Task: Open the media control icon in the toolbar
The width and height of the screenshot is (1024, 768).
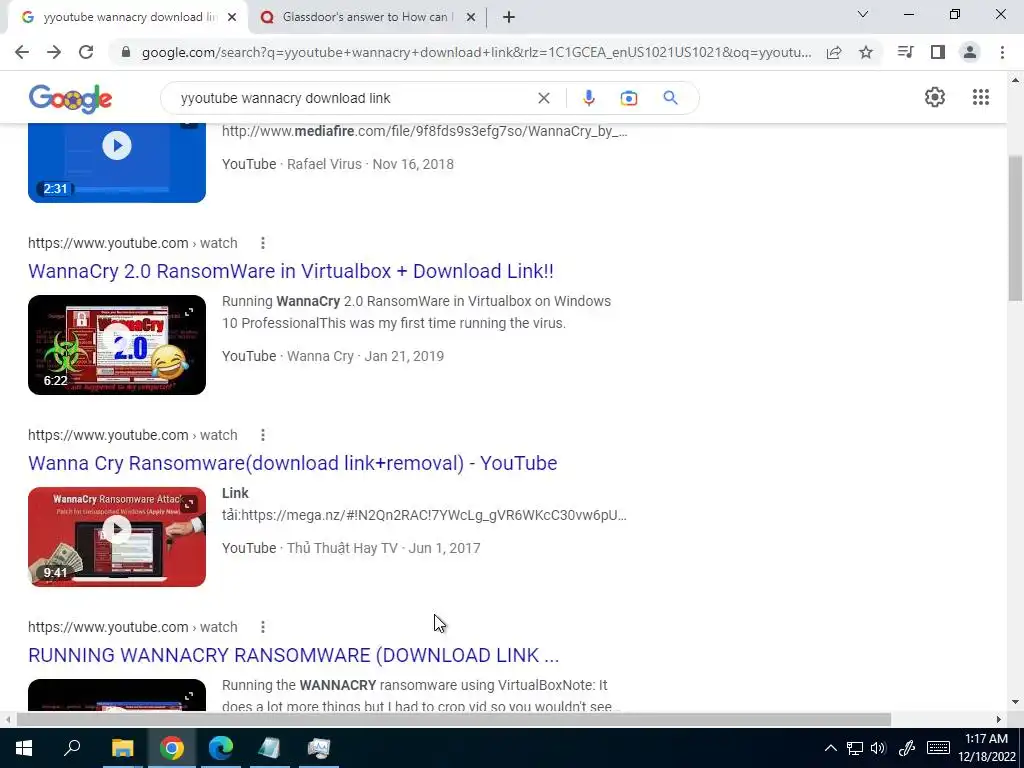Action: (906, 52)
